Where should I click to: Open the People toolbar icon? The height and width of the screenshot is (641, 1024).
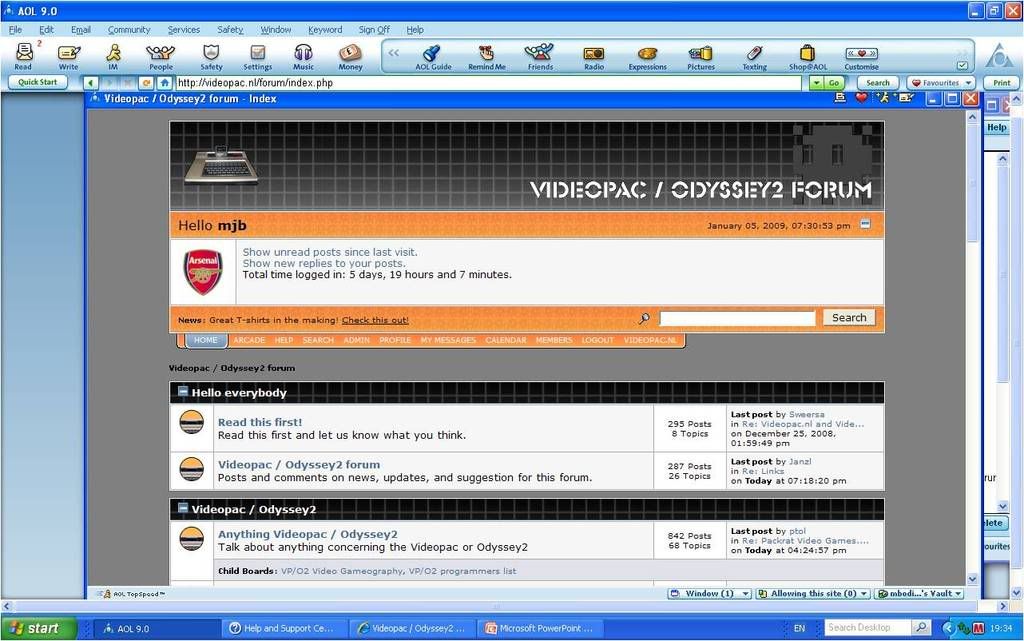161,56
